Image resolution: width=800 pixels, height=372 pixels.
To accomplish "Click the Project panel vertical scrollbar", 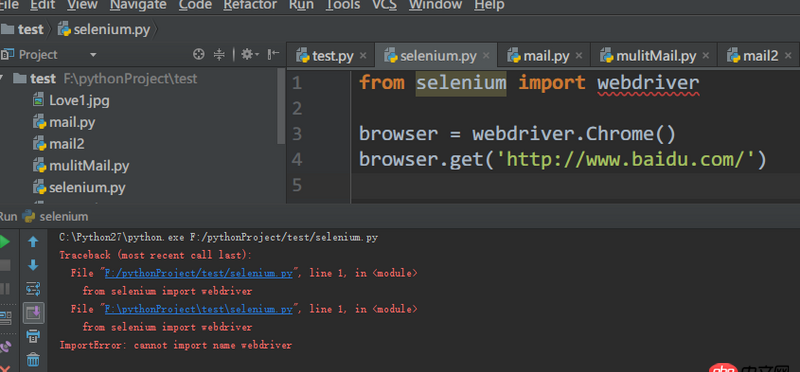I will tap(281, 105).
